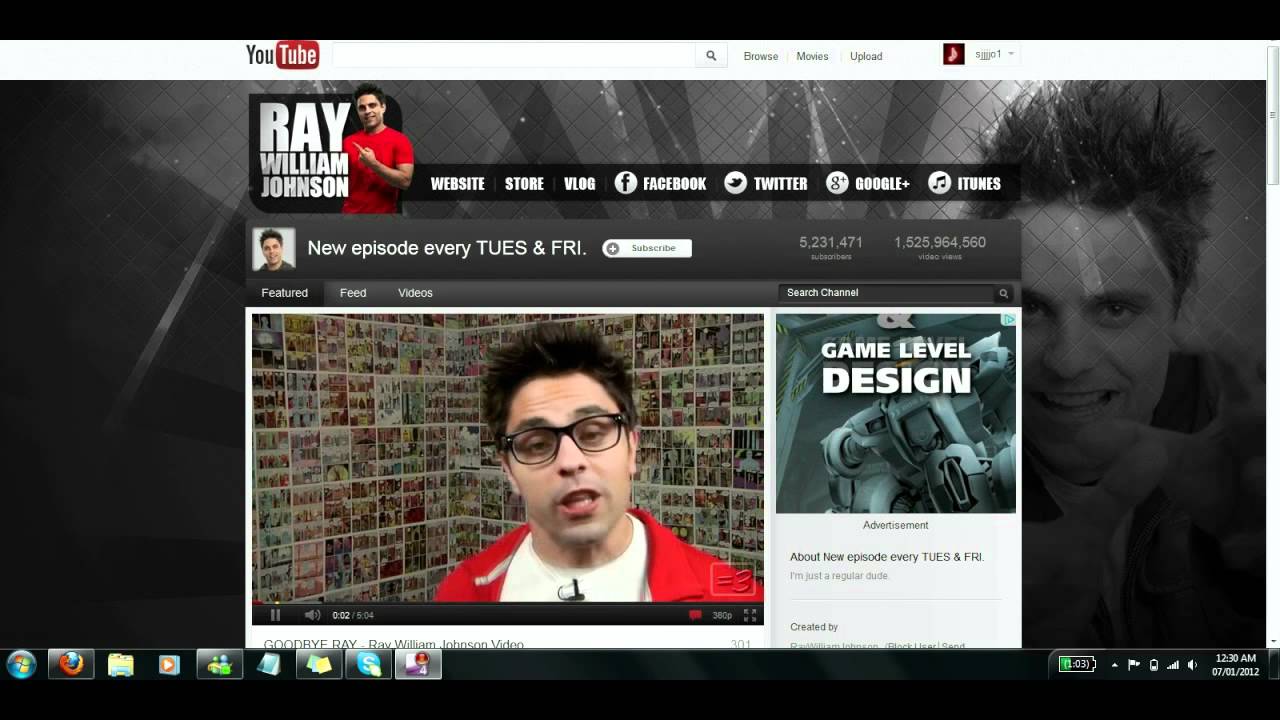Open the screen recorder taskbar icon
The image size is (1280, 720).
click(x=418, y=664)
